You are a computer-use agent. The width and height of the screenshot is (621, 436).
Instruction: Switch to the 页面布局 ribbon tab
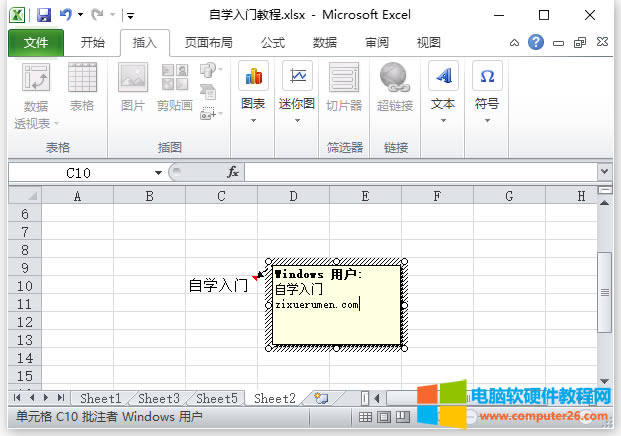tap(208, 42)
